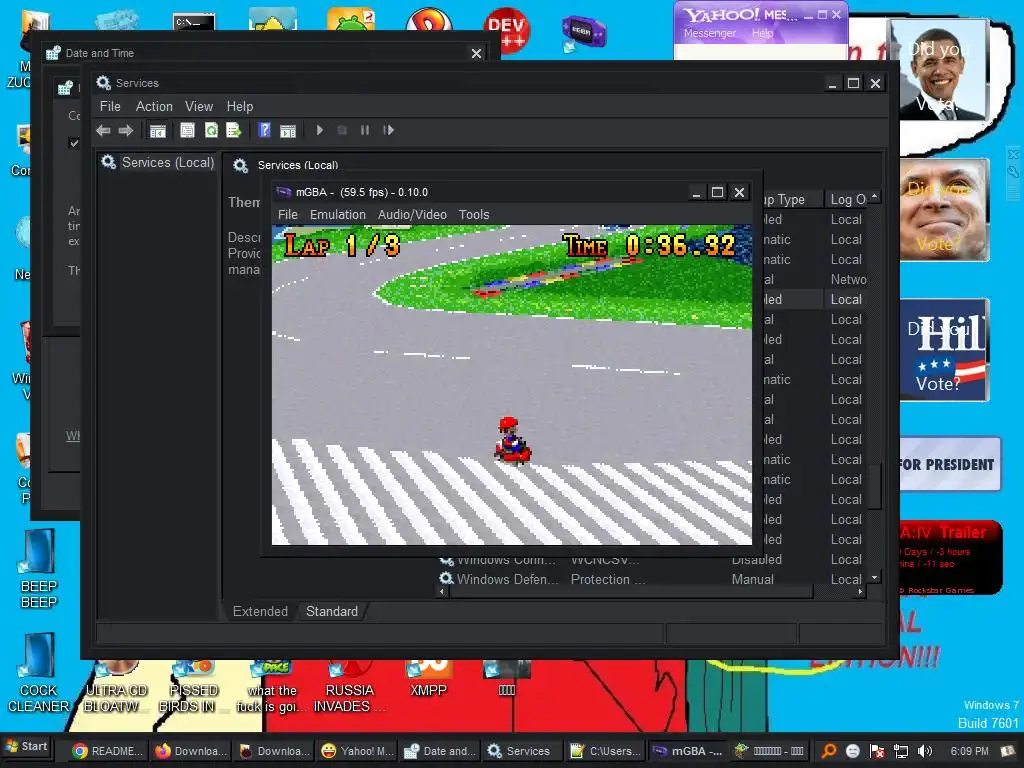Click the Restart Service icon

click(x=389, y=130)
